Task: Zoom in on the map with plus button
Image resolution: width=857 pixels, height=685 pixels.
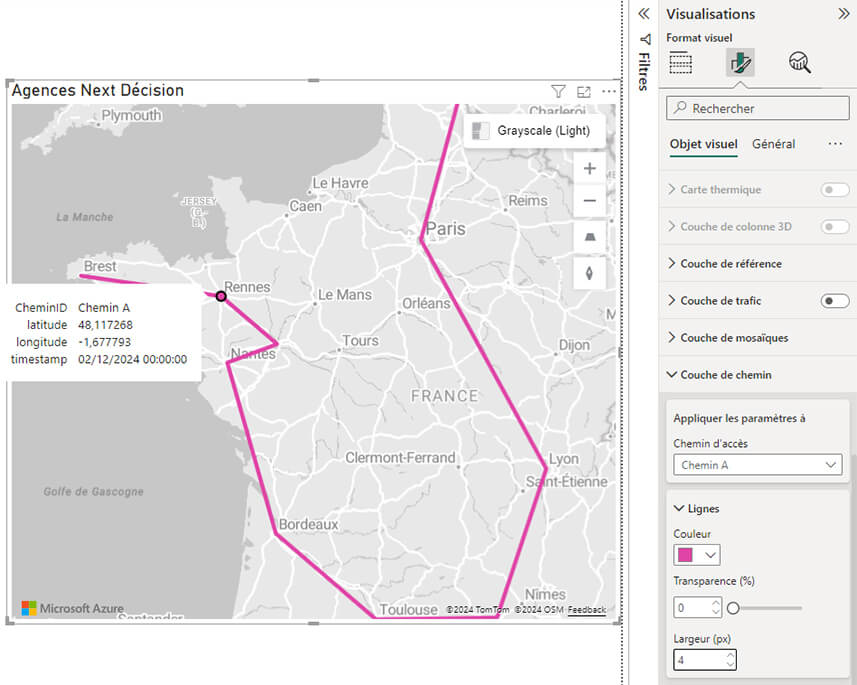Action: point(589,168)
